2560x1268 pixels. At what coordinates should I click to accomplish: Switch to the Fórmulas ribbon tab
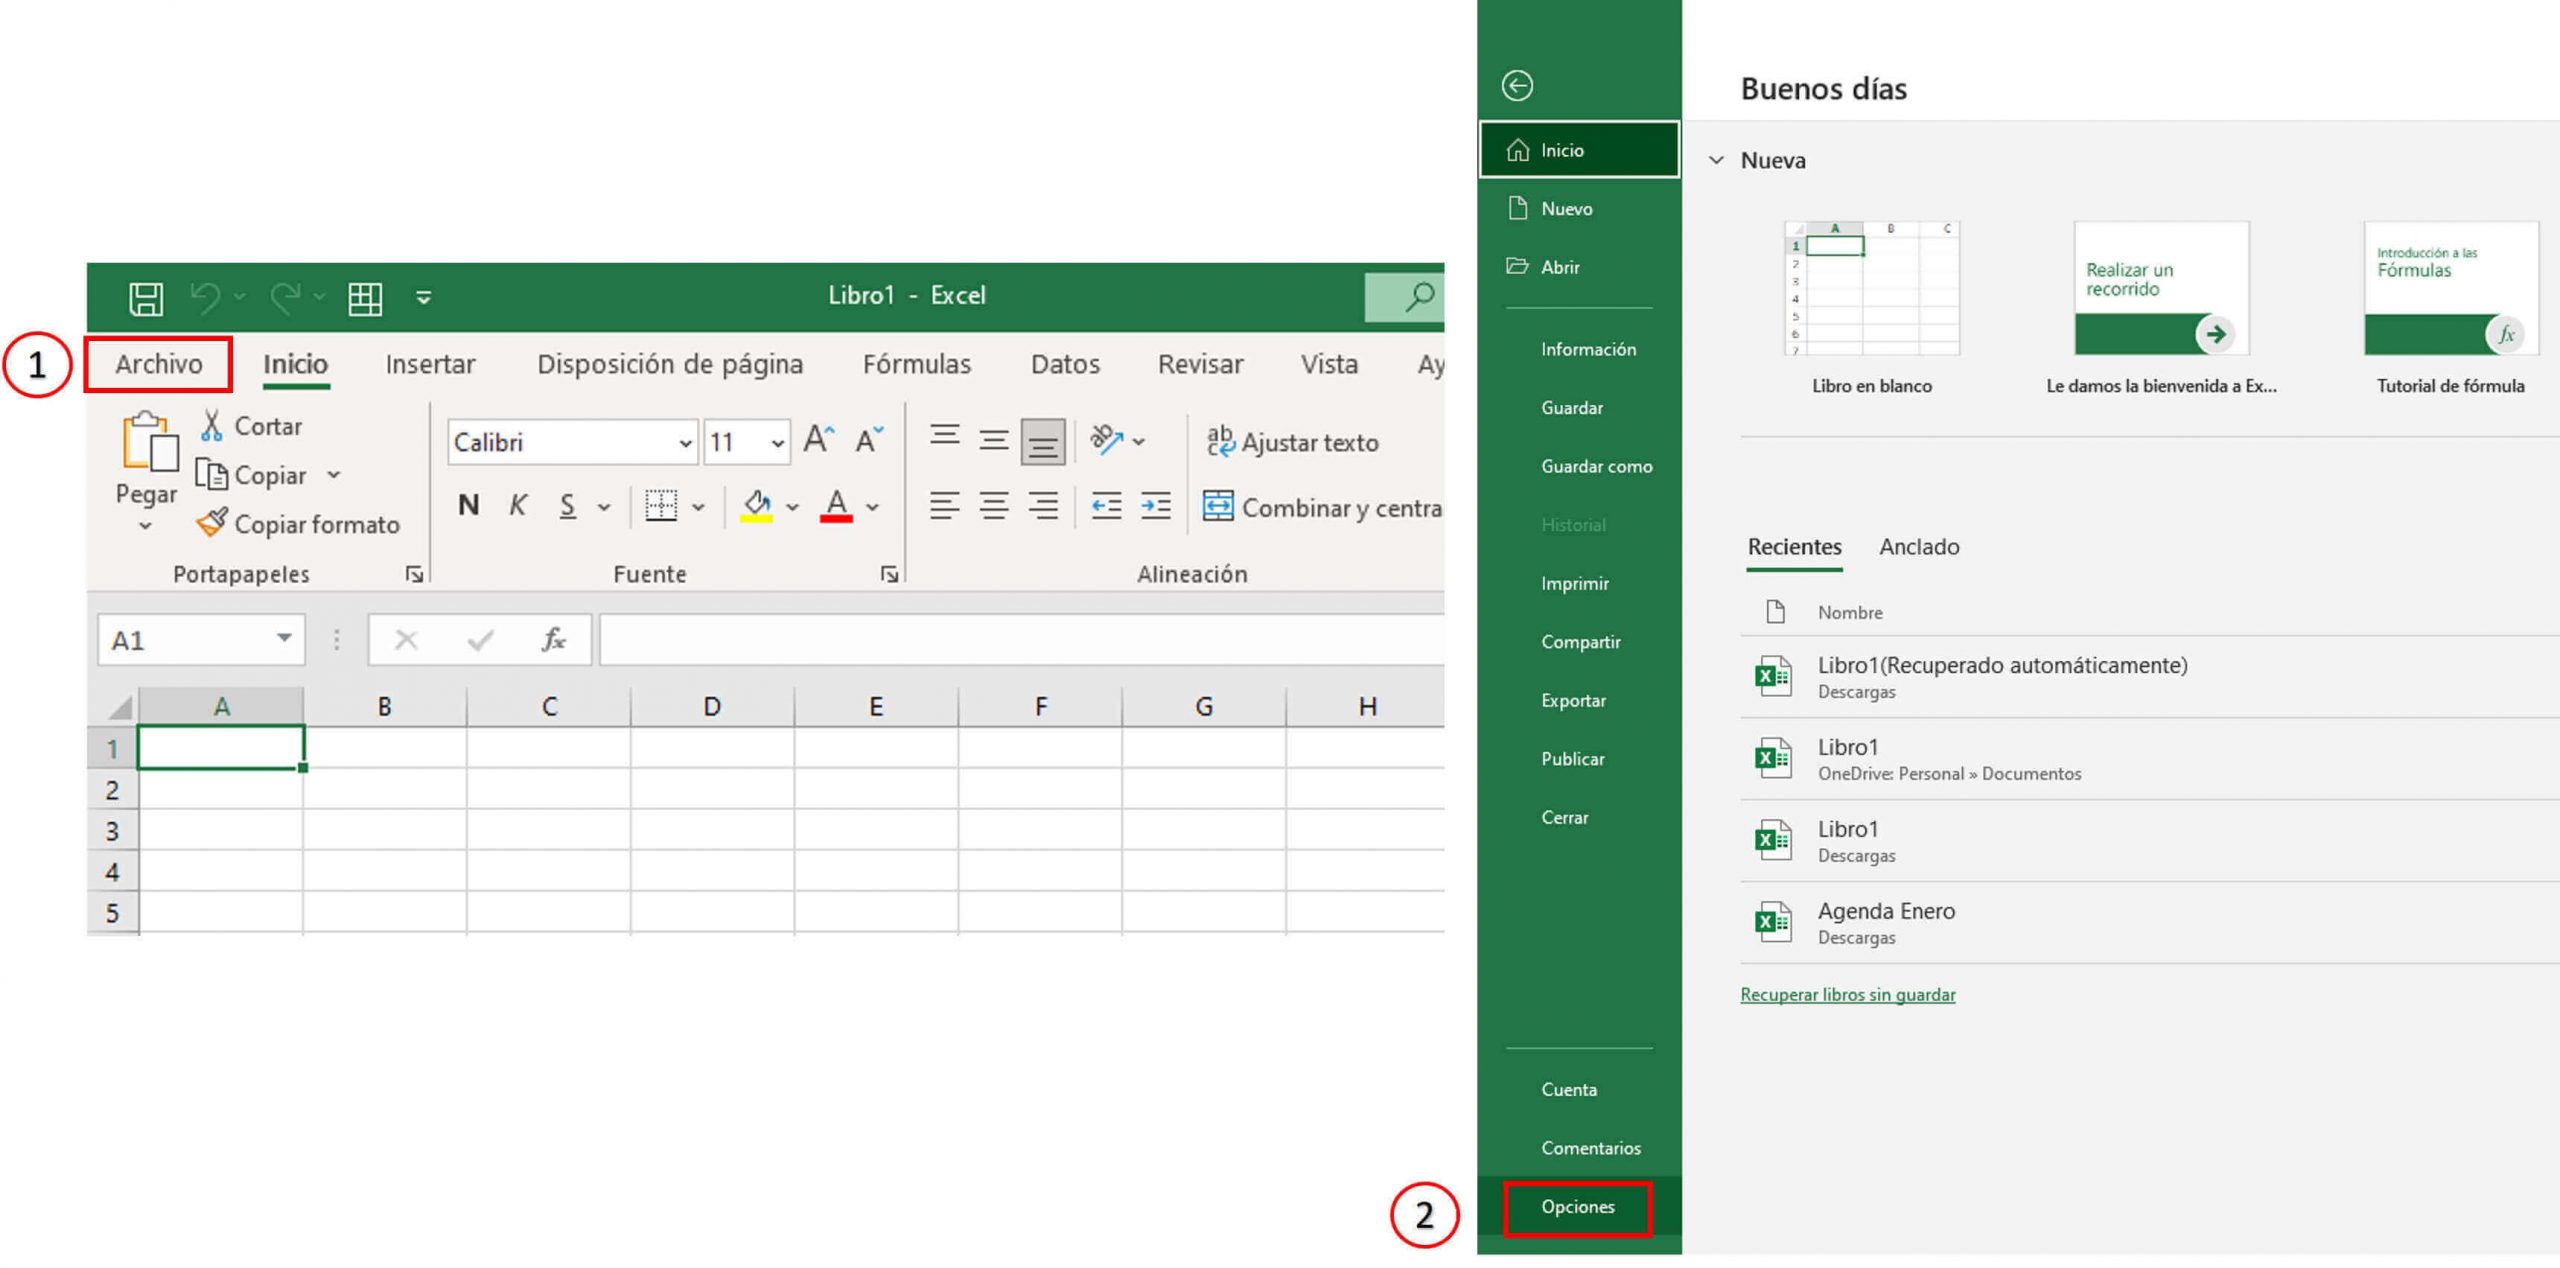coord(916,363)
